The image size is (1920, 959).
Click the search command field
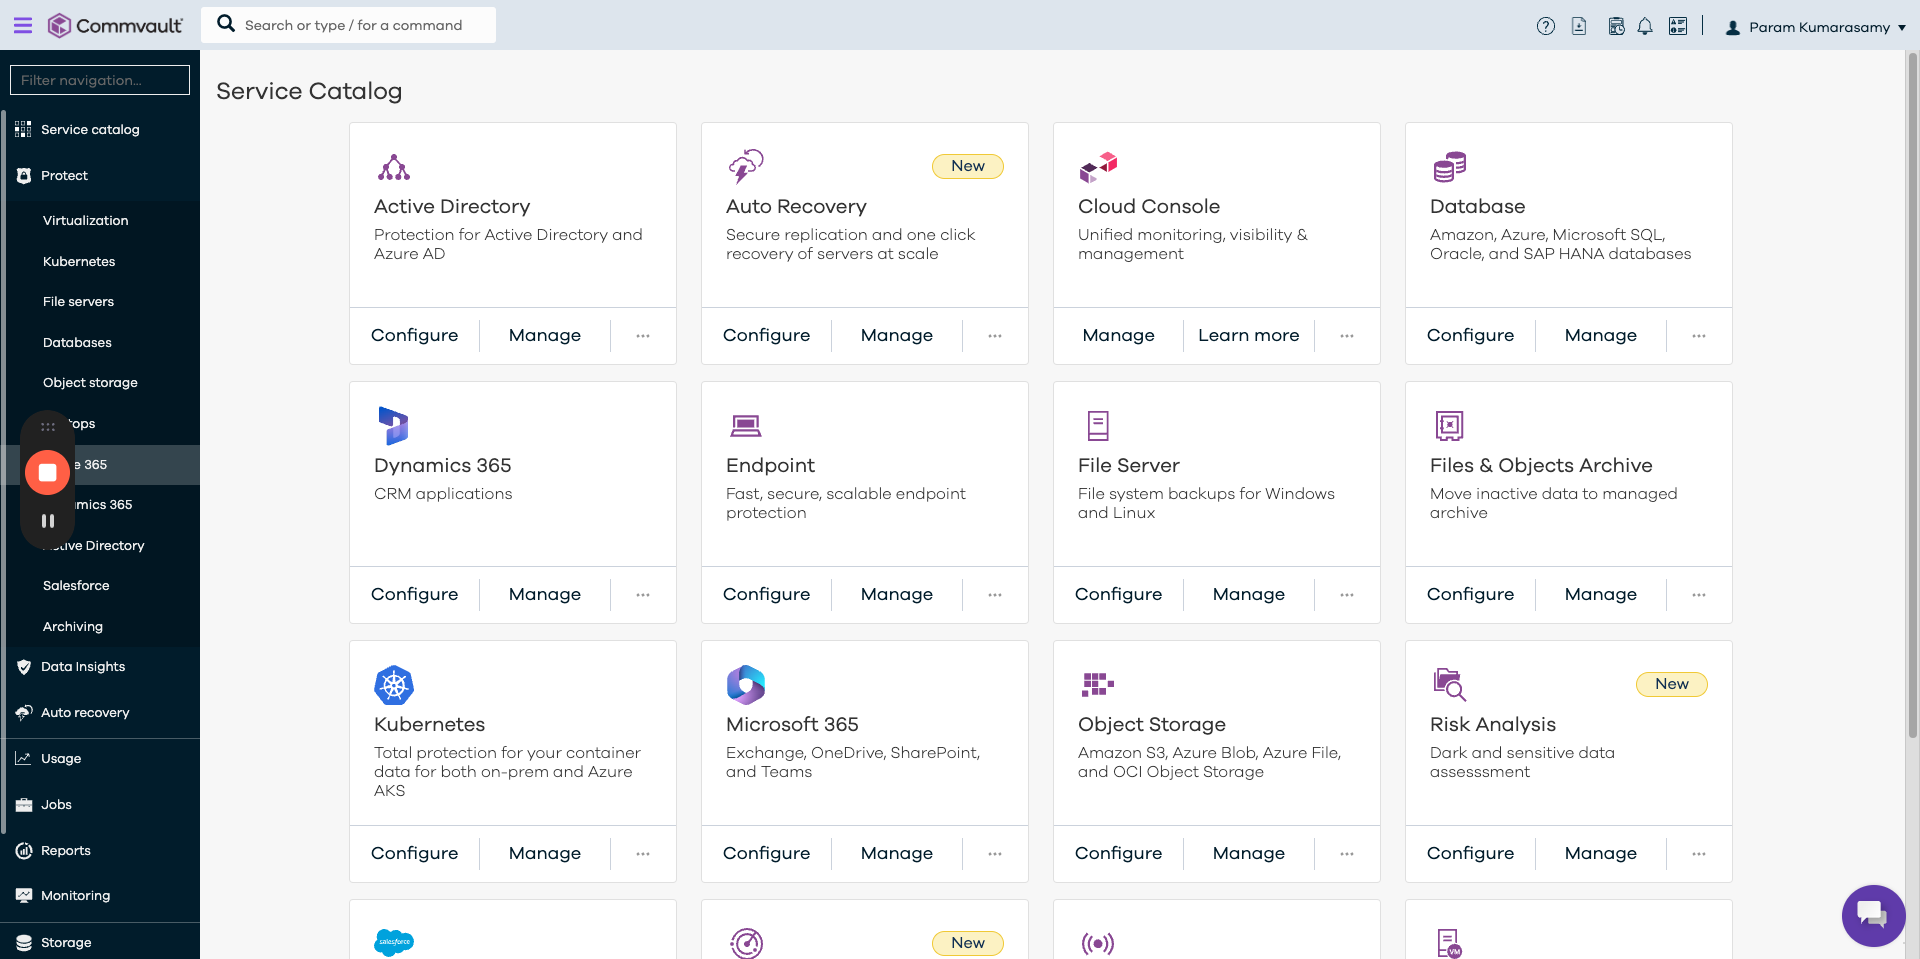click(348, 25)
